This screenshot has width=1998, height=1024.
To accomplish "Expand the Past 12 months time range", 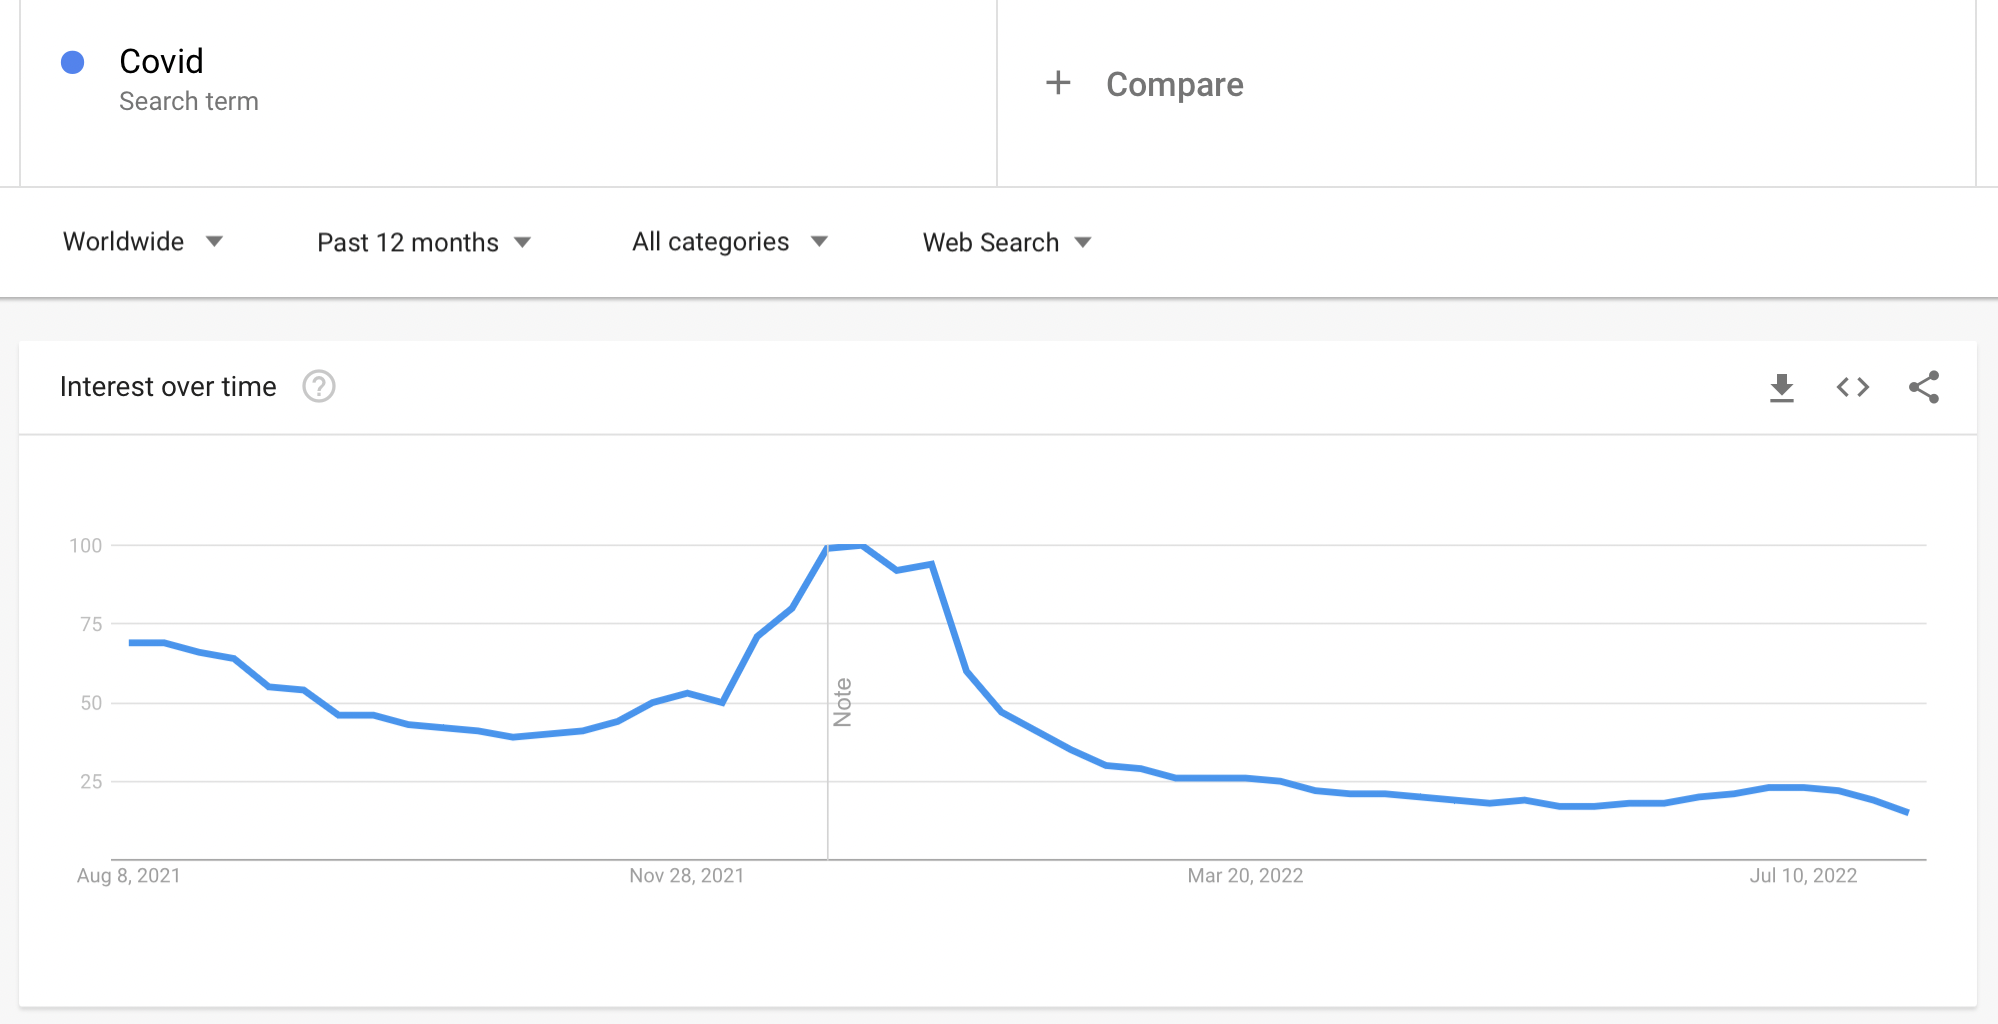I will (x=424, y=243).
